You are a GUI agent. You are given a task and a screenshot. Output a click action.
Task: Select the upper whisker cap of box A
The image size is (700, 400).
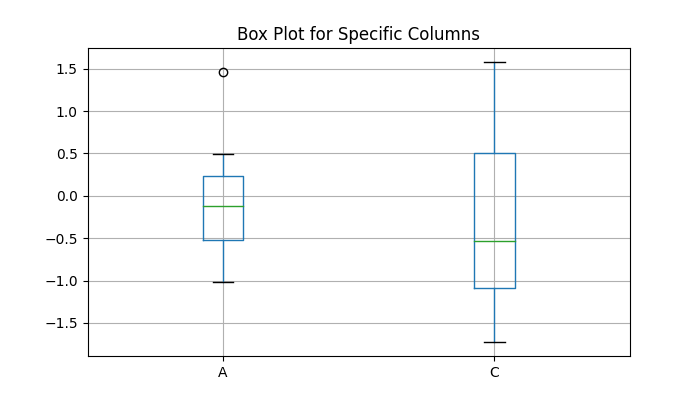click(223, 154)
